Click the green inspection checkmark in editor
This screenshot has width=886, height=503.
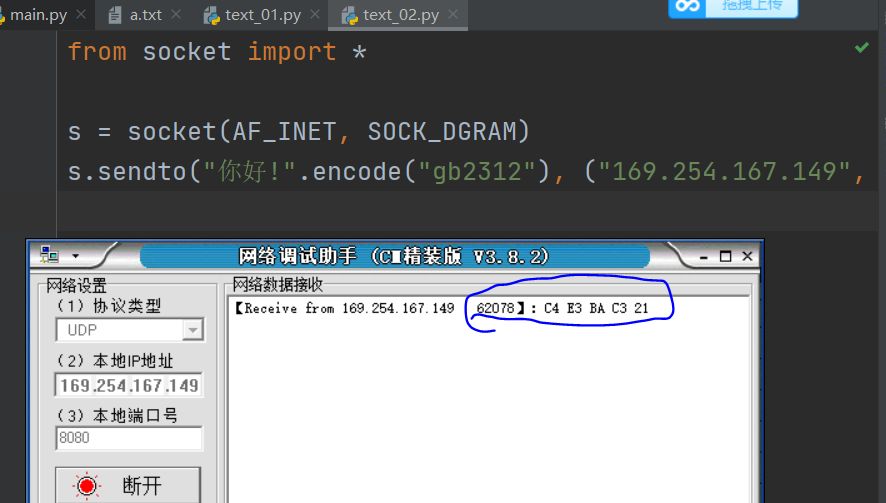[x=862, y=47]
